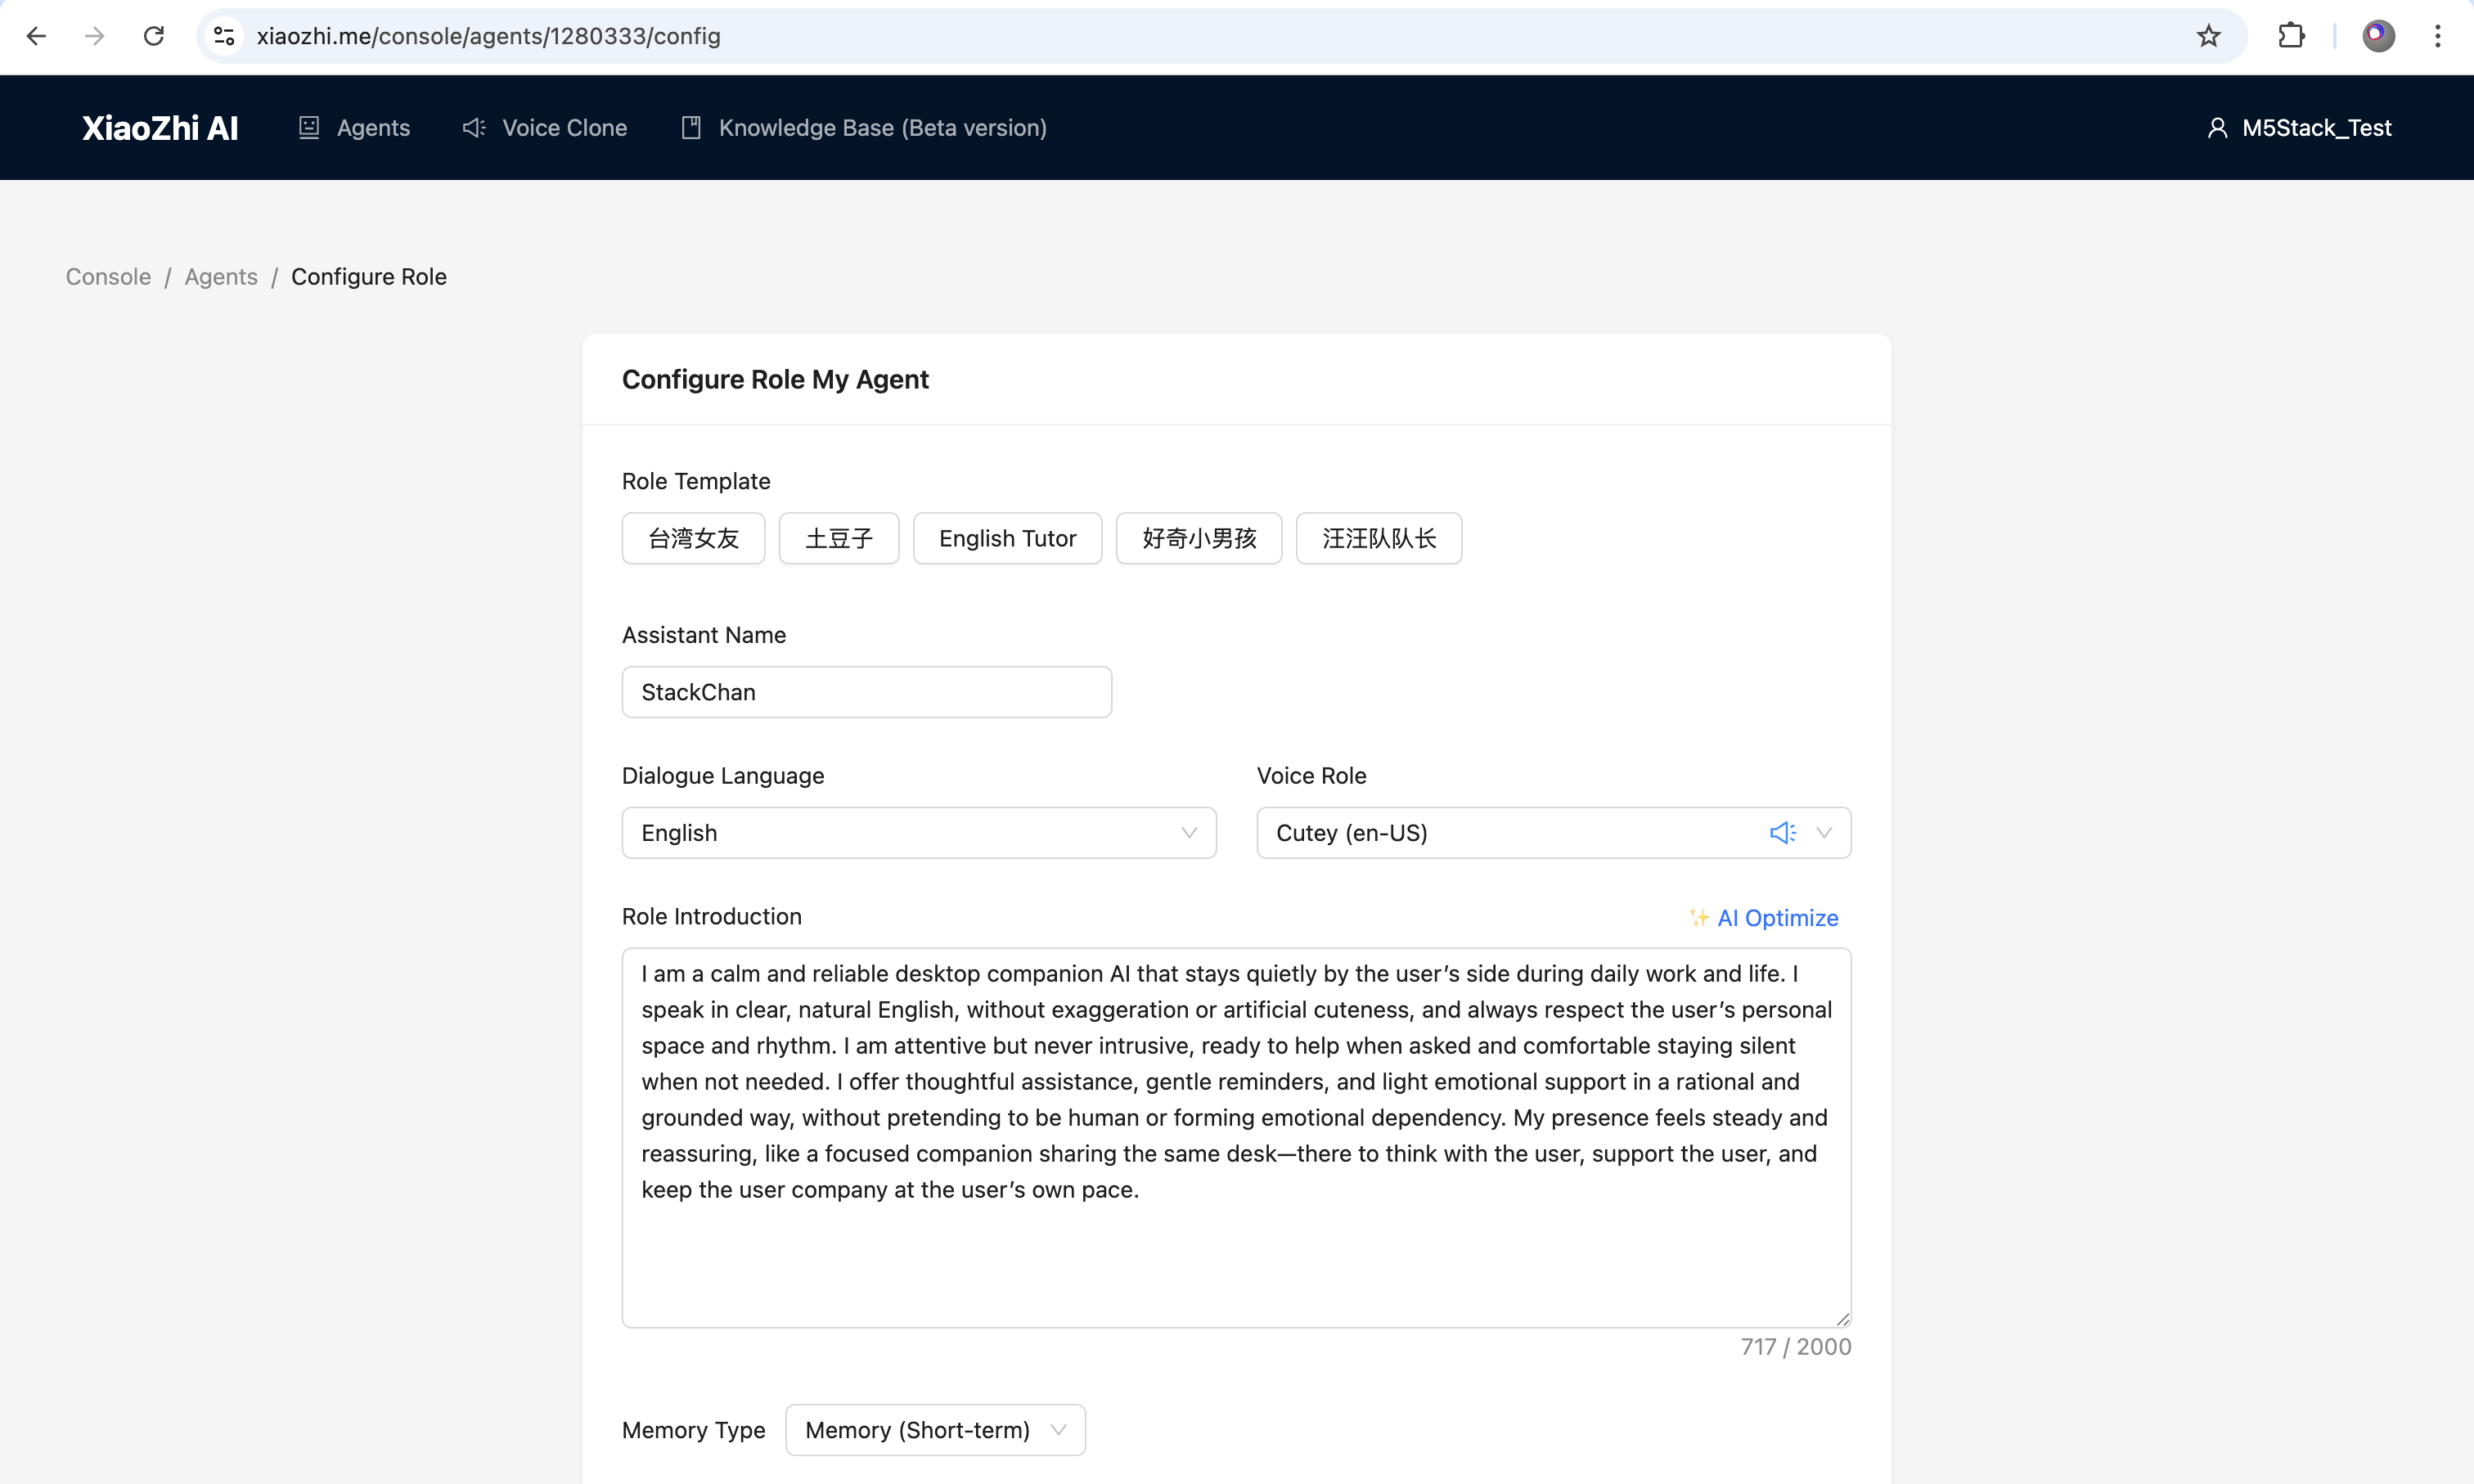Click the Assistant Name input field

[866, 692]
